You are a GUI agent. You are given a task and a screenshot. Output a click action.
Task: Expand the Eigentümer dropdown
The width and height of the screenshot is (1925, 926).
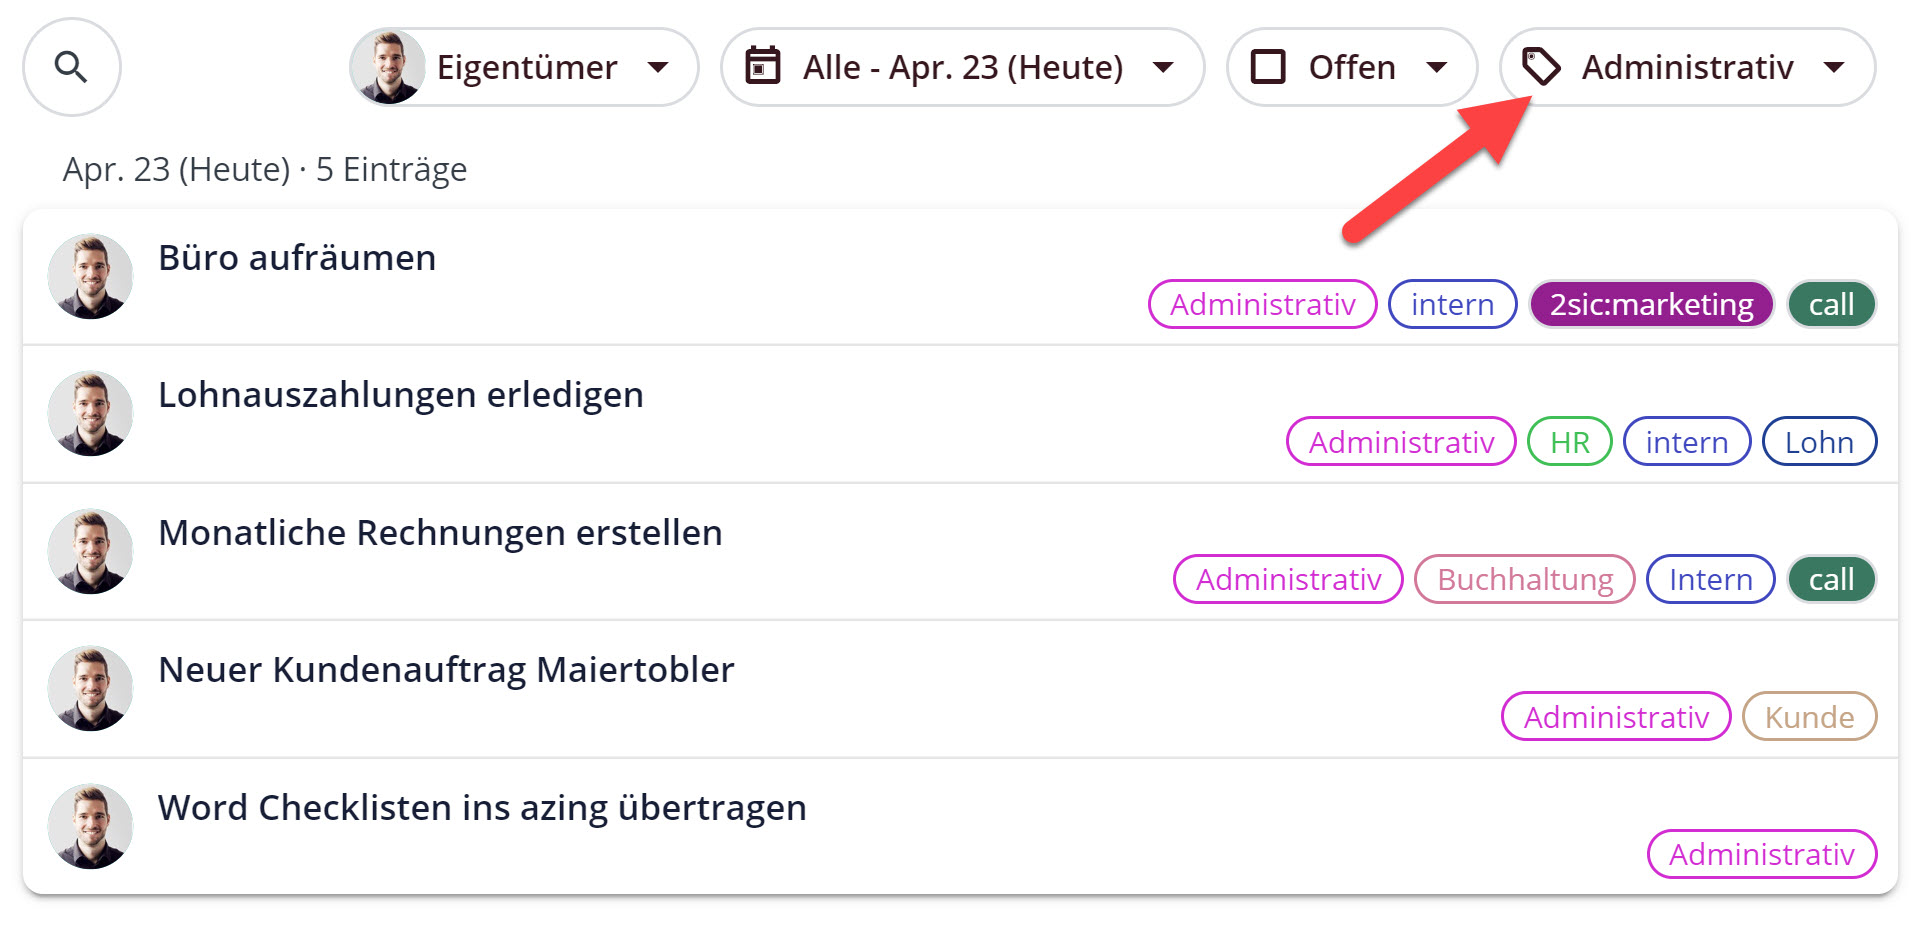659,67
